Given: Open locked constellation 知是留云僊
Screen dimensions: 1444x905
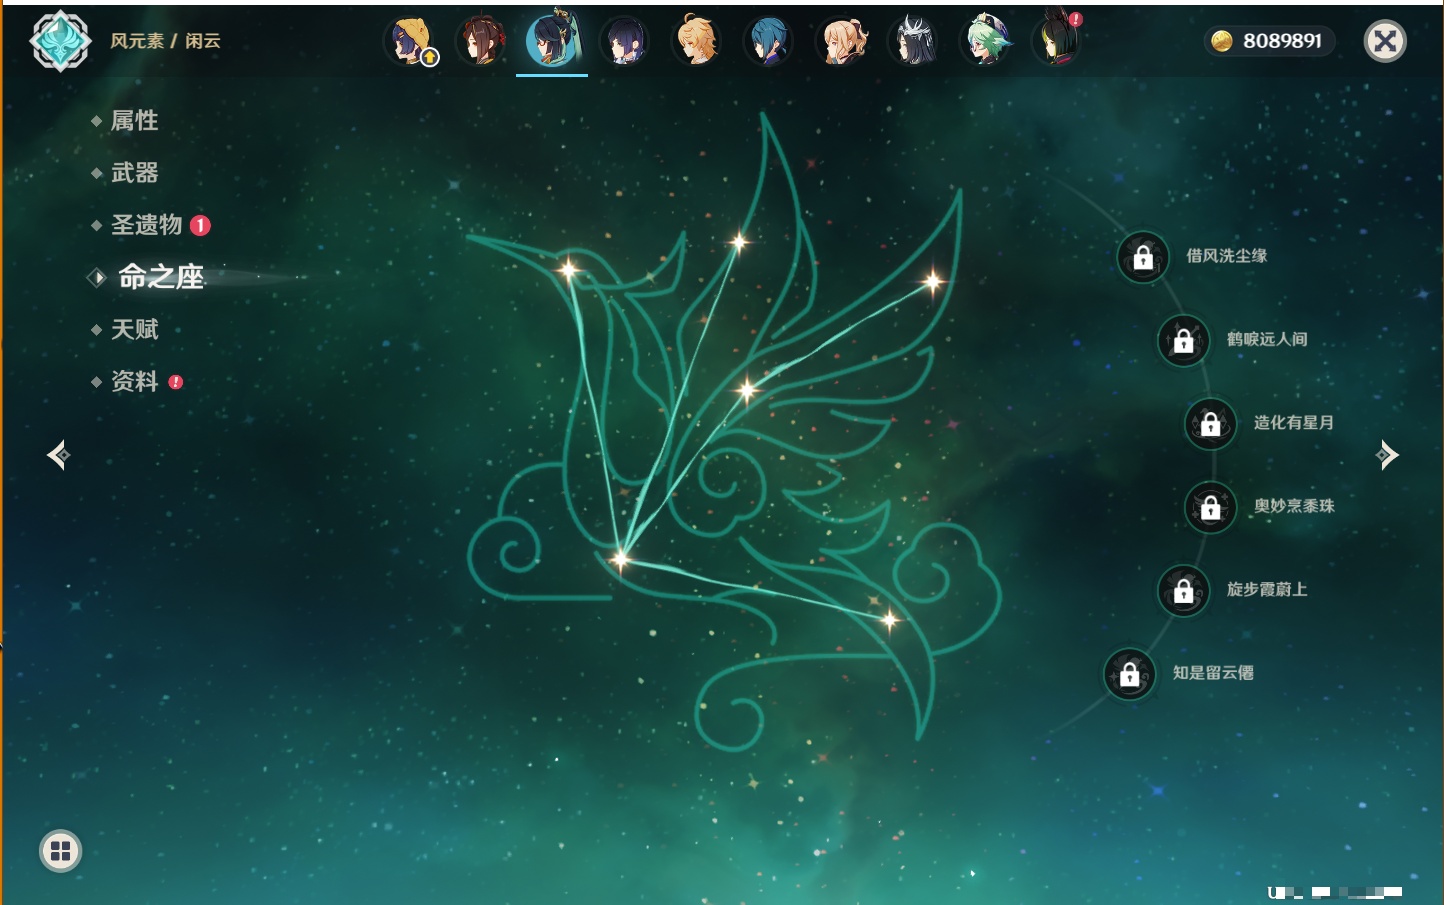Looking at the screenshot, I should [x=1130, y=674].
